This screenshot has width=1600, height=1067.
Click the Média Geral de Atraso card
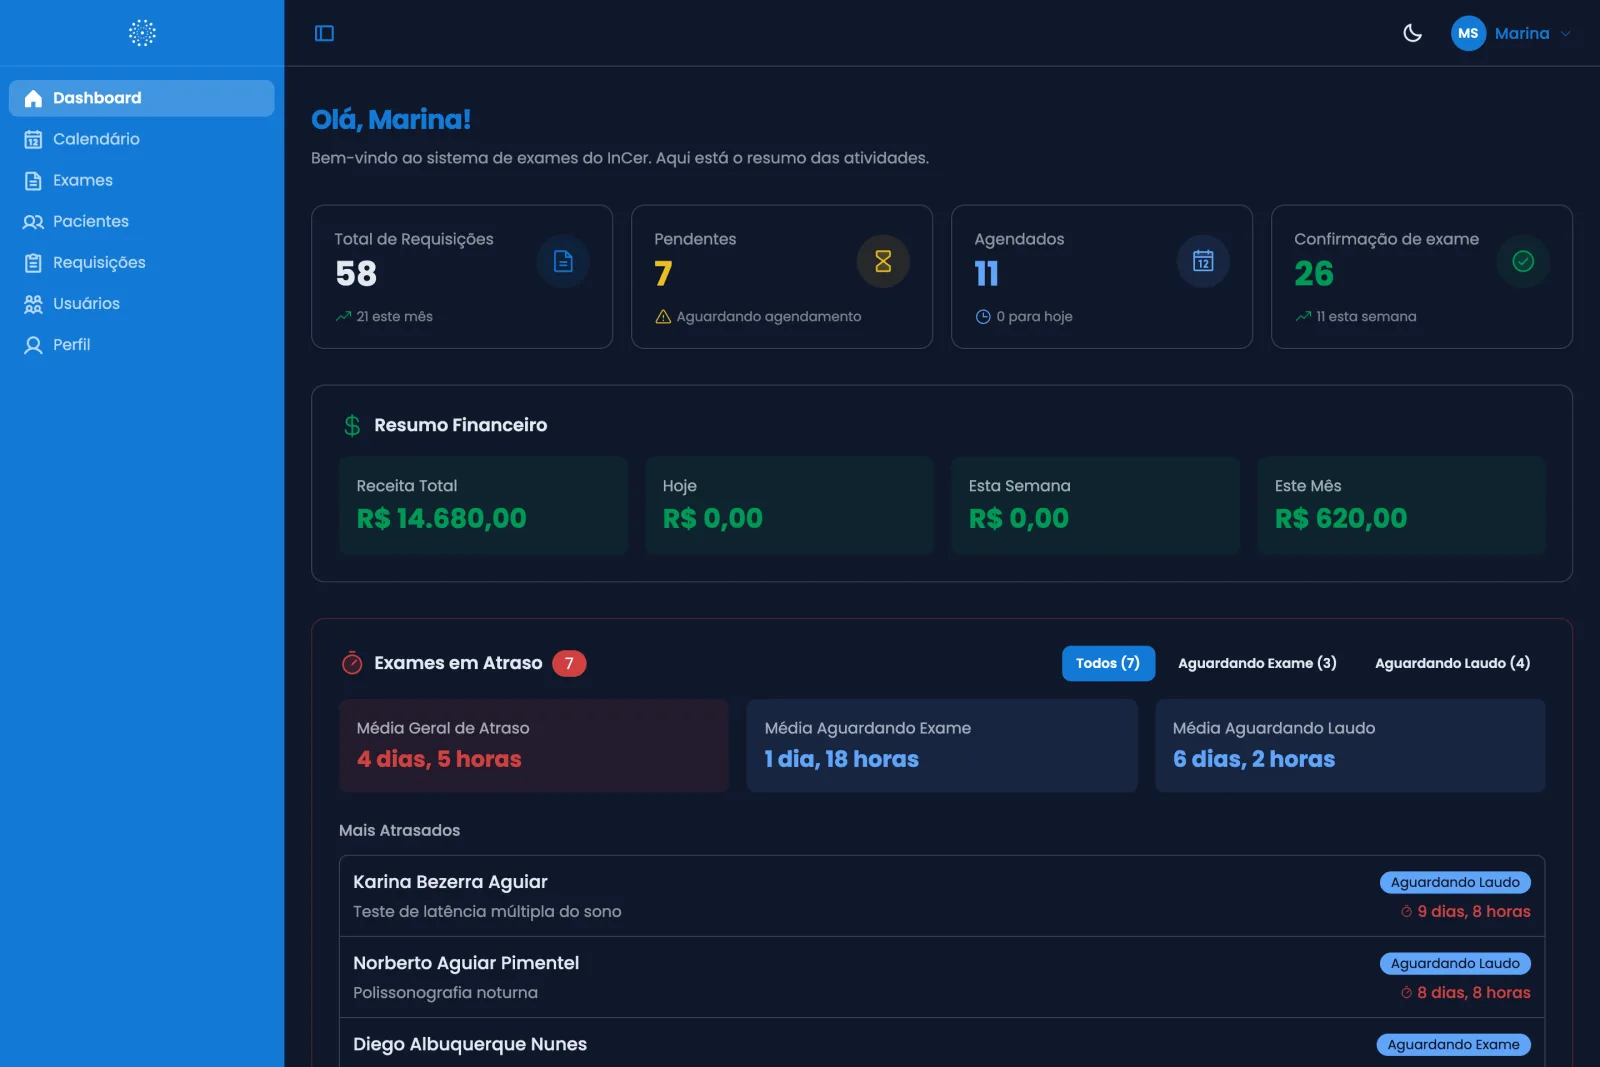534,746
